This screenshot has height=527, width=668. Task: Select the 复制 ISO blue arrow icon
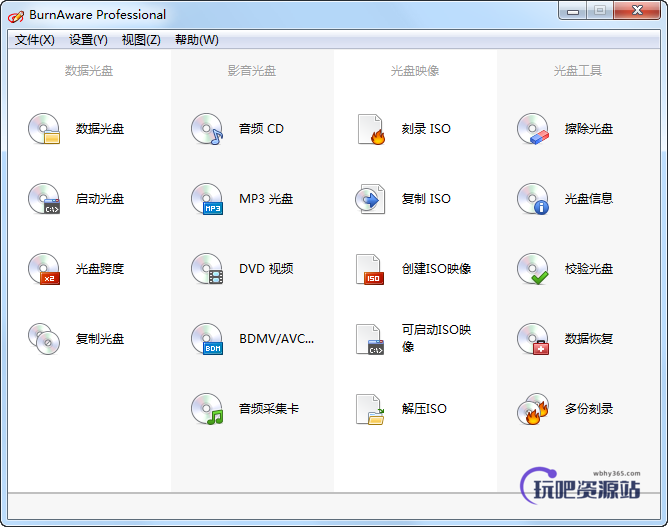point(370,199)
